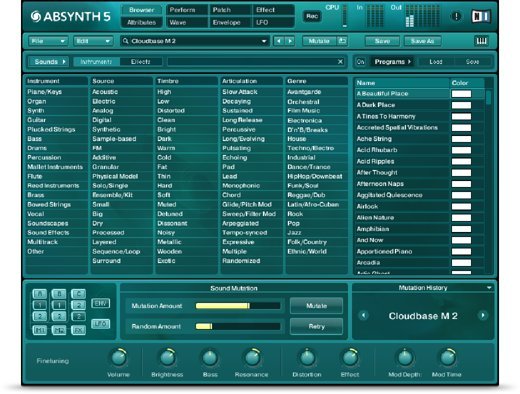Open the Perform window tab
Viewport: 520px width, 394px height.
click(x=187, y=10)
